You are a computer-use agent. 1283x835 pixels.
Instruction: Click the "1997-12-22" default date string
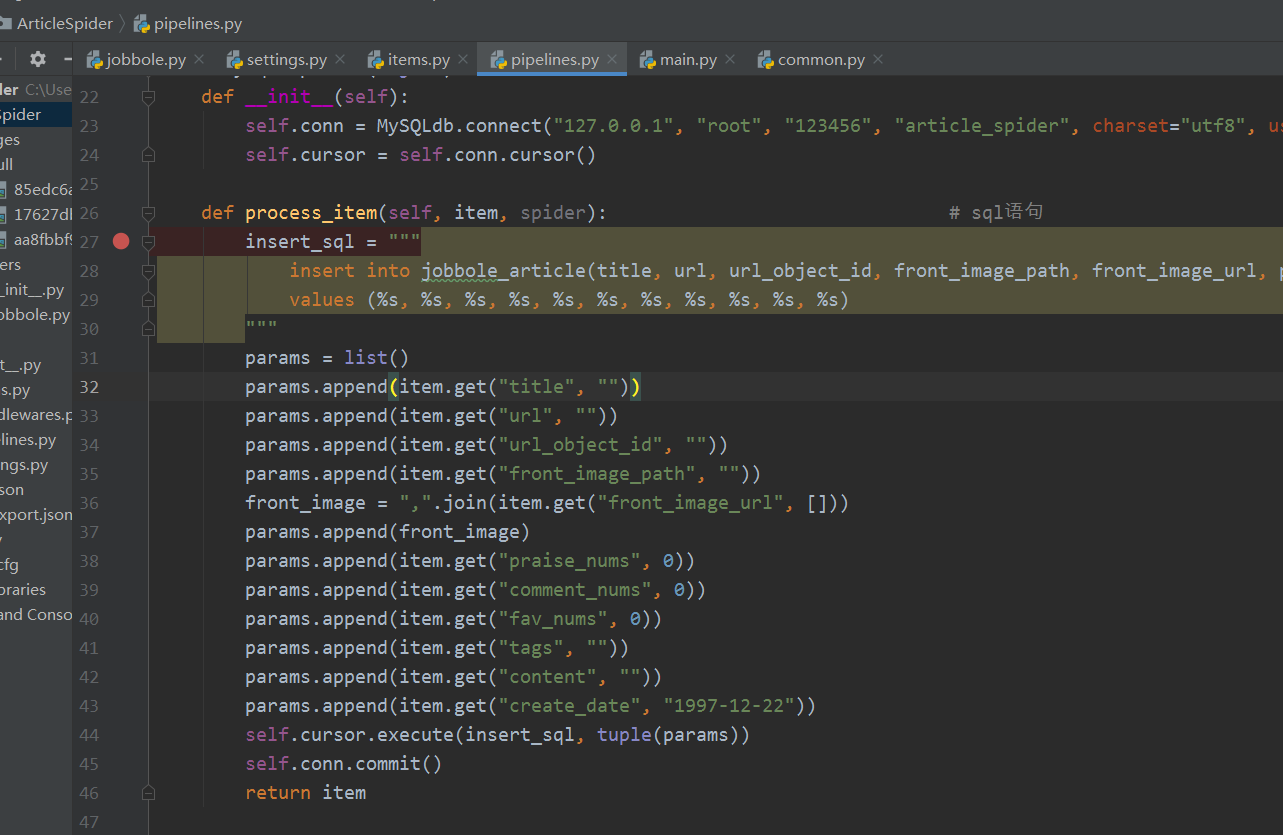(729, 706)
